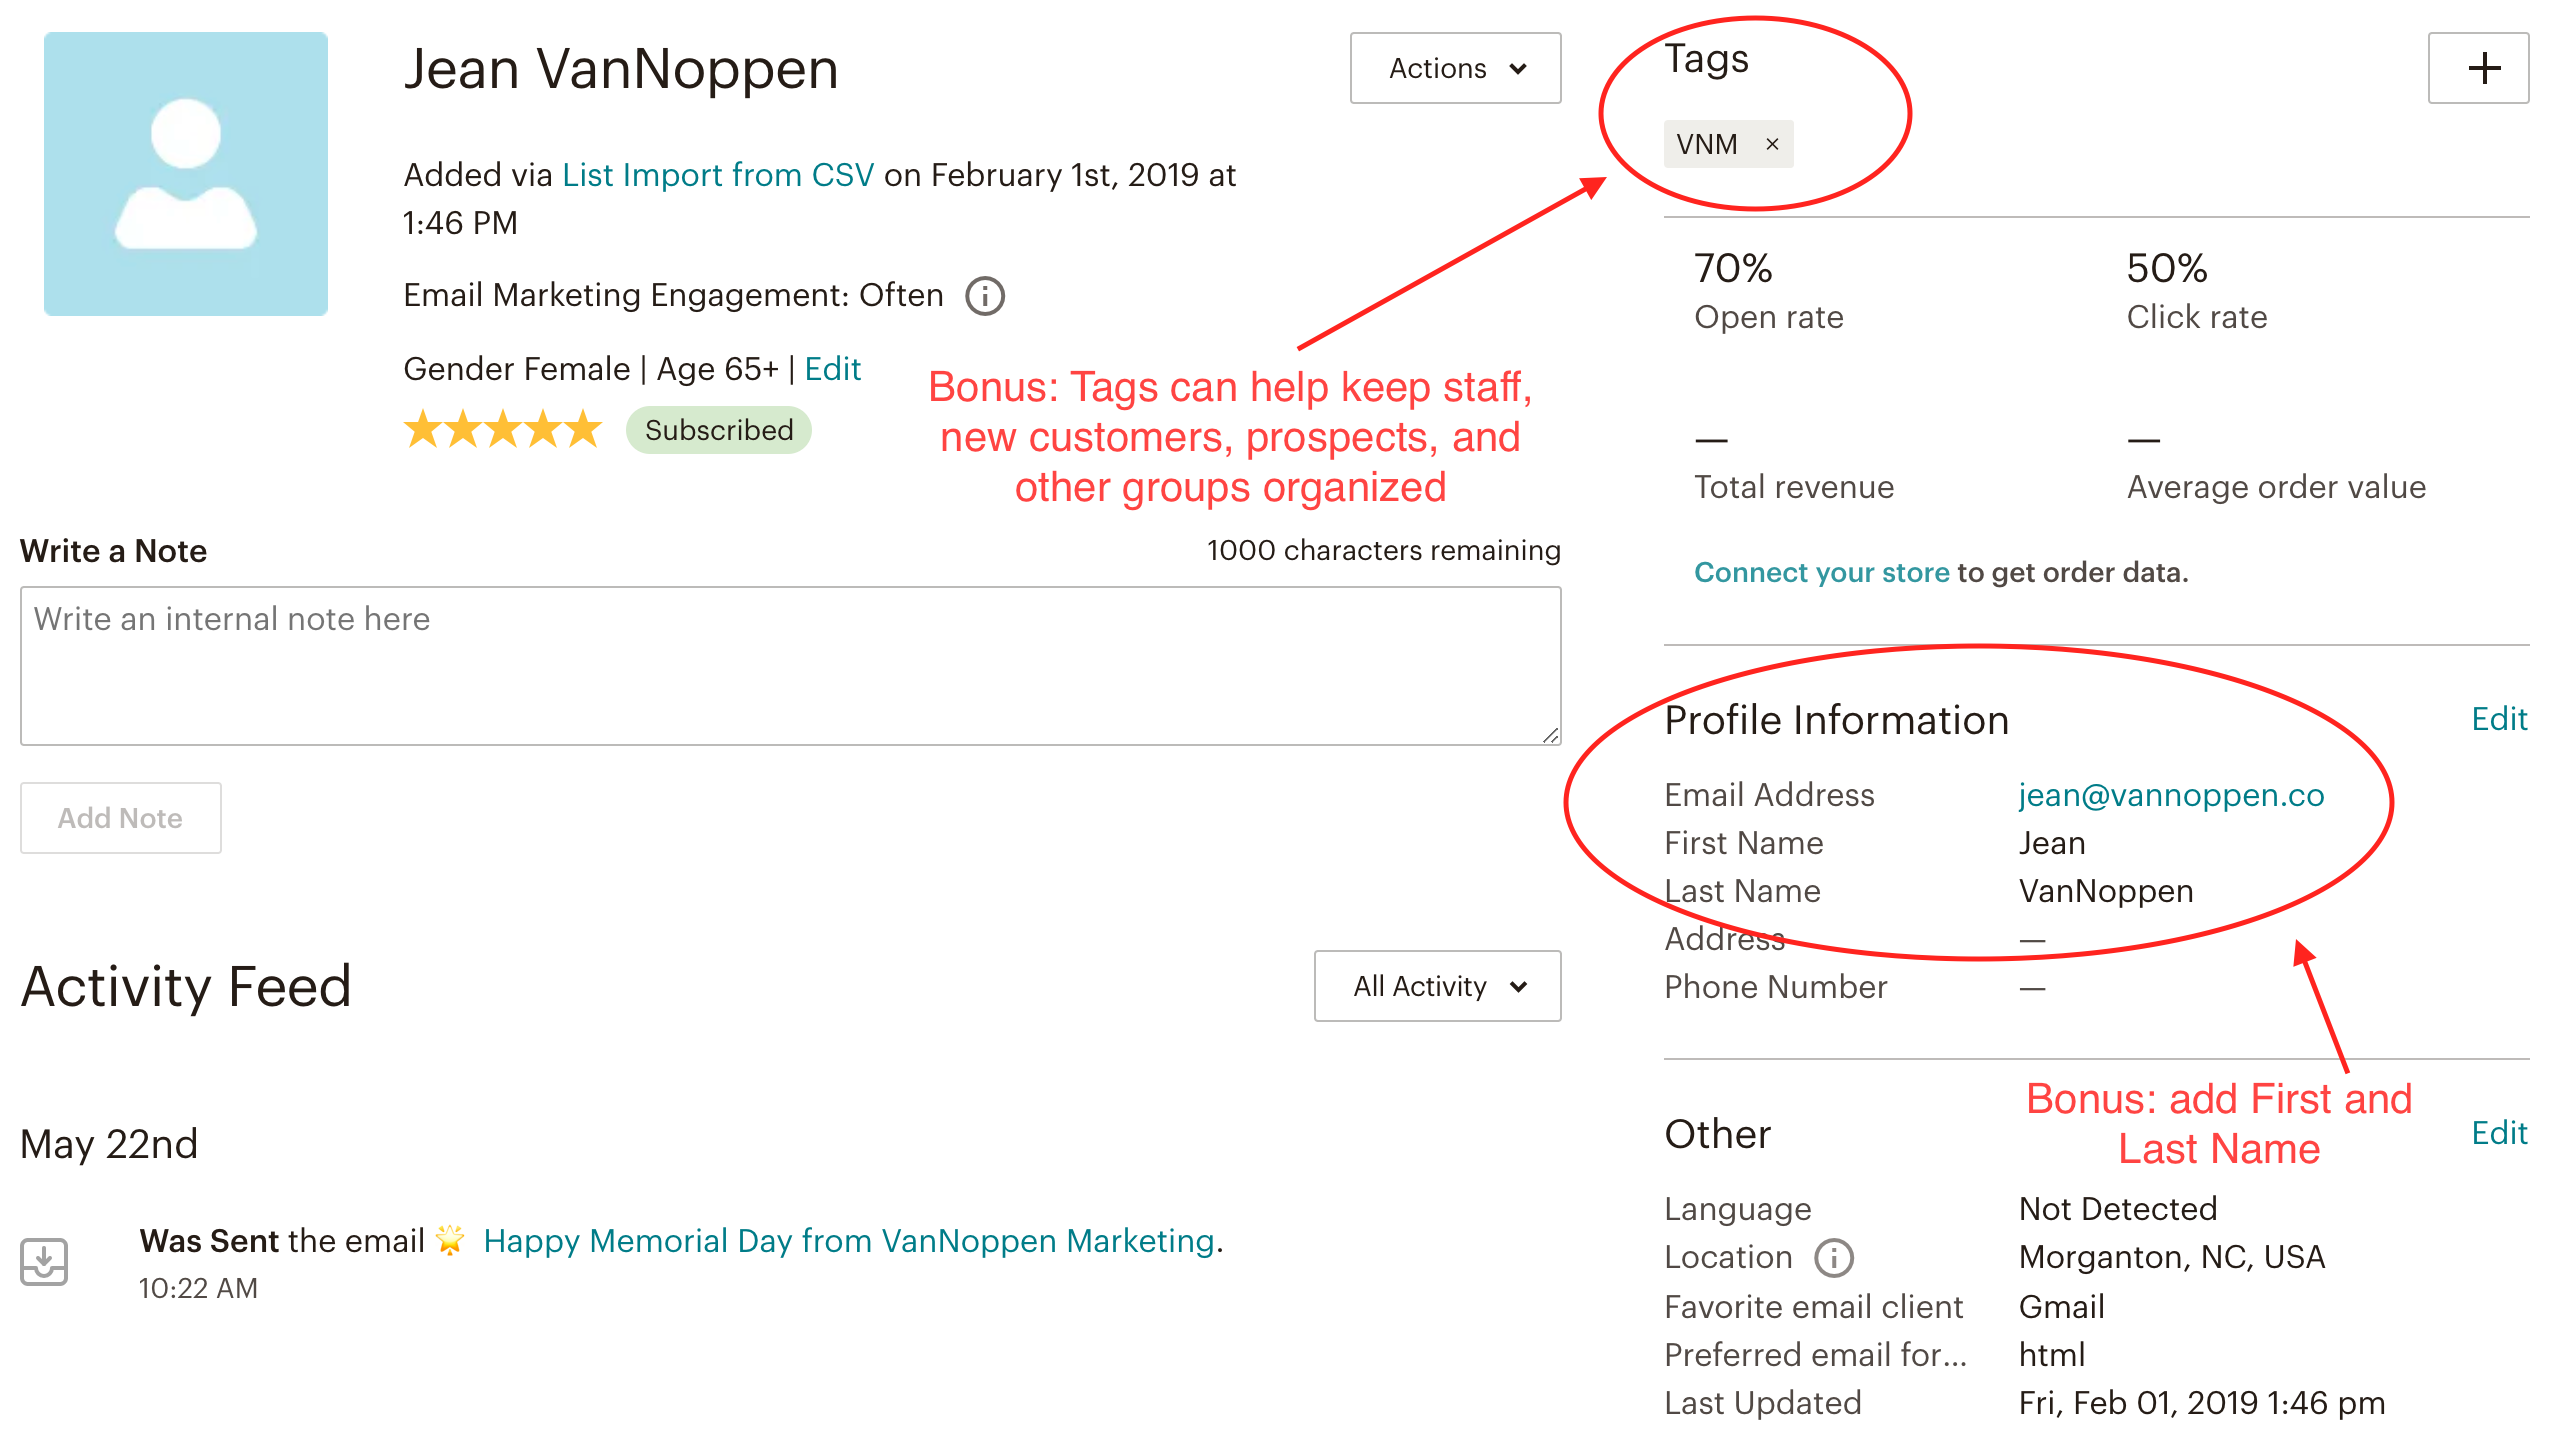2562x1432 pixels.
Task: Click the contact avatar placeholder image
Action: (x=186, y=174)
